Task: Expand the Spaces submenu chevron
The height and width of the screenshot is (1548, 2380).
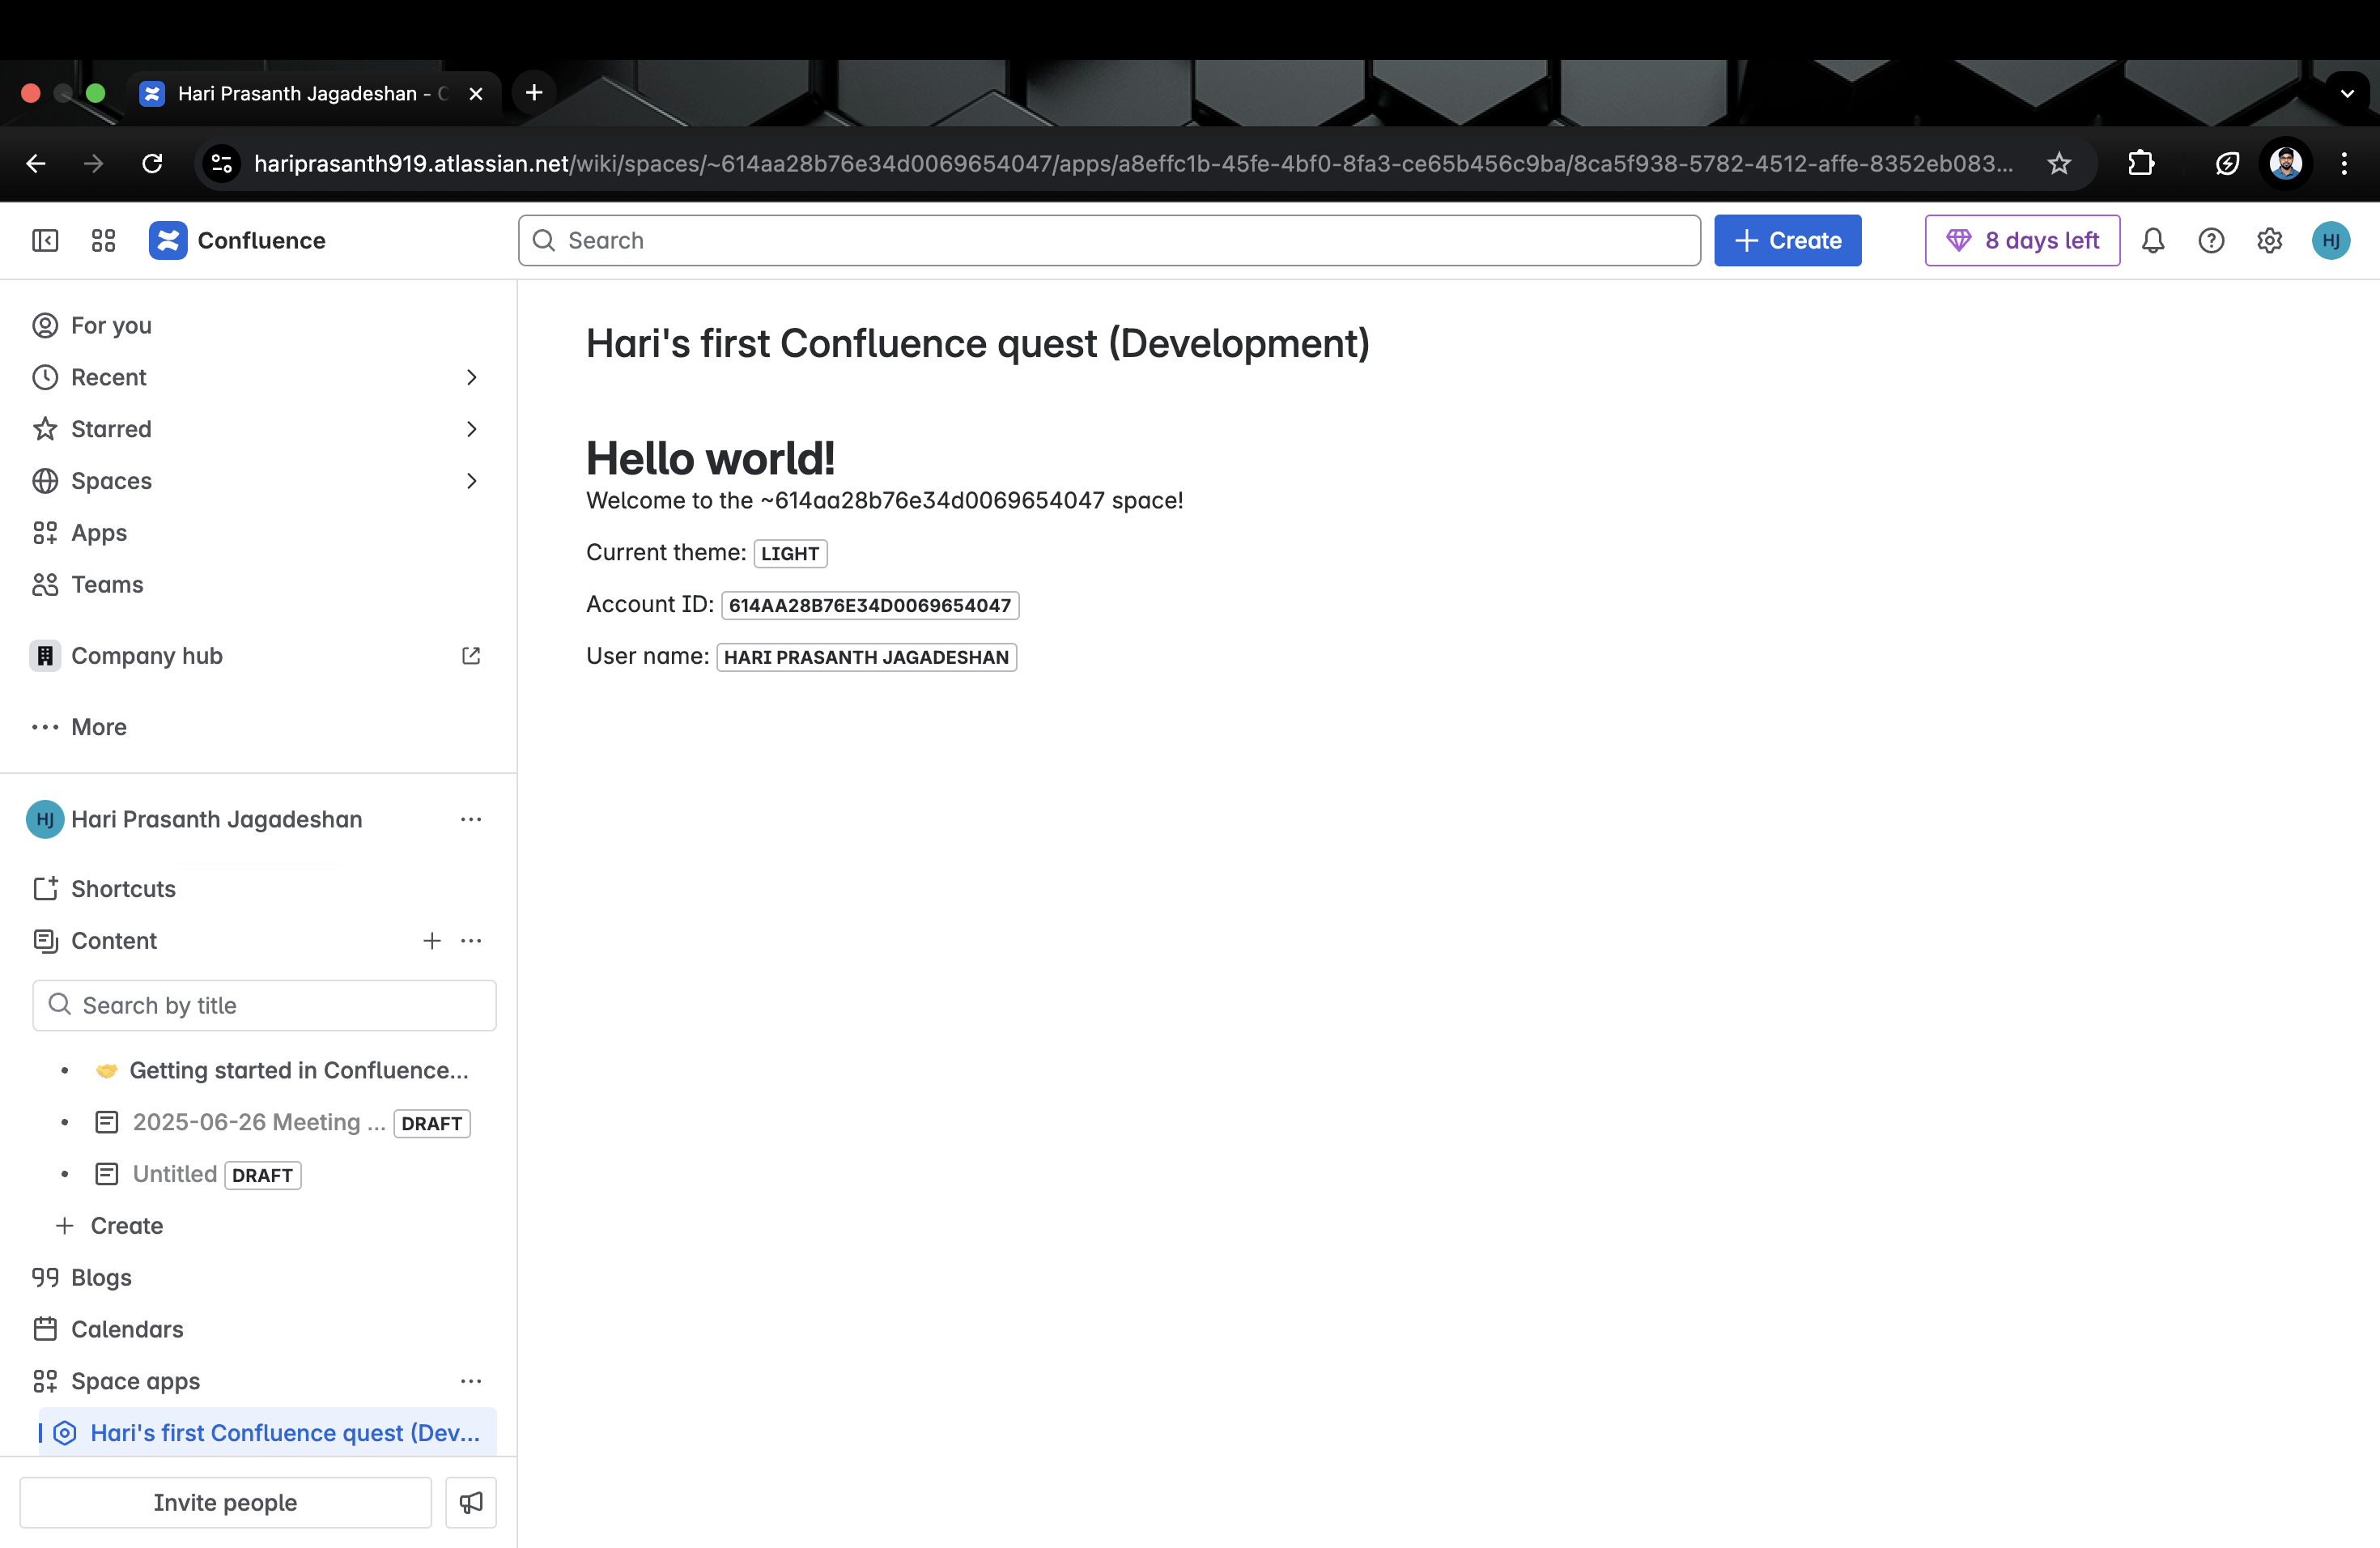Action: tap(472, 481)
